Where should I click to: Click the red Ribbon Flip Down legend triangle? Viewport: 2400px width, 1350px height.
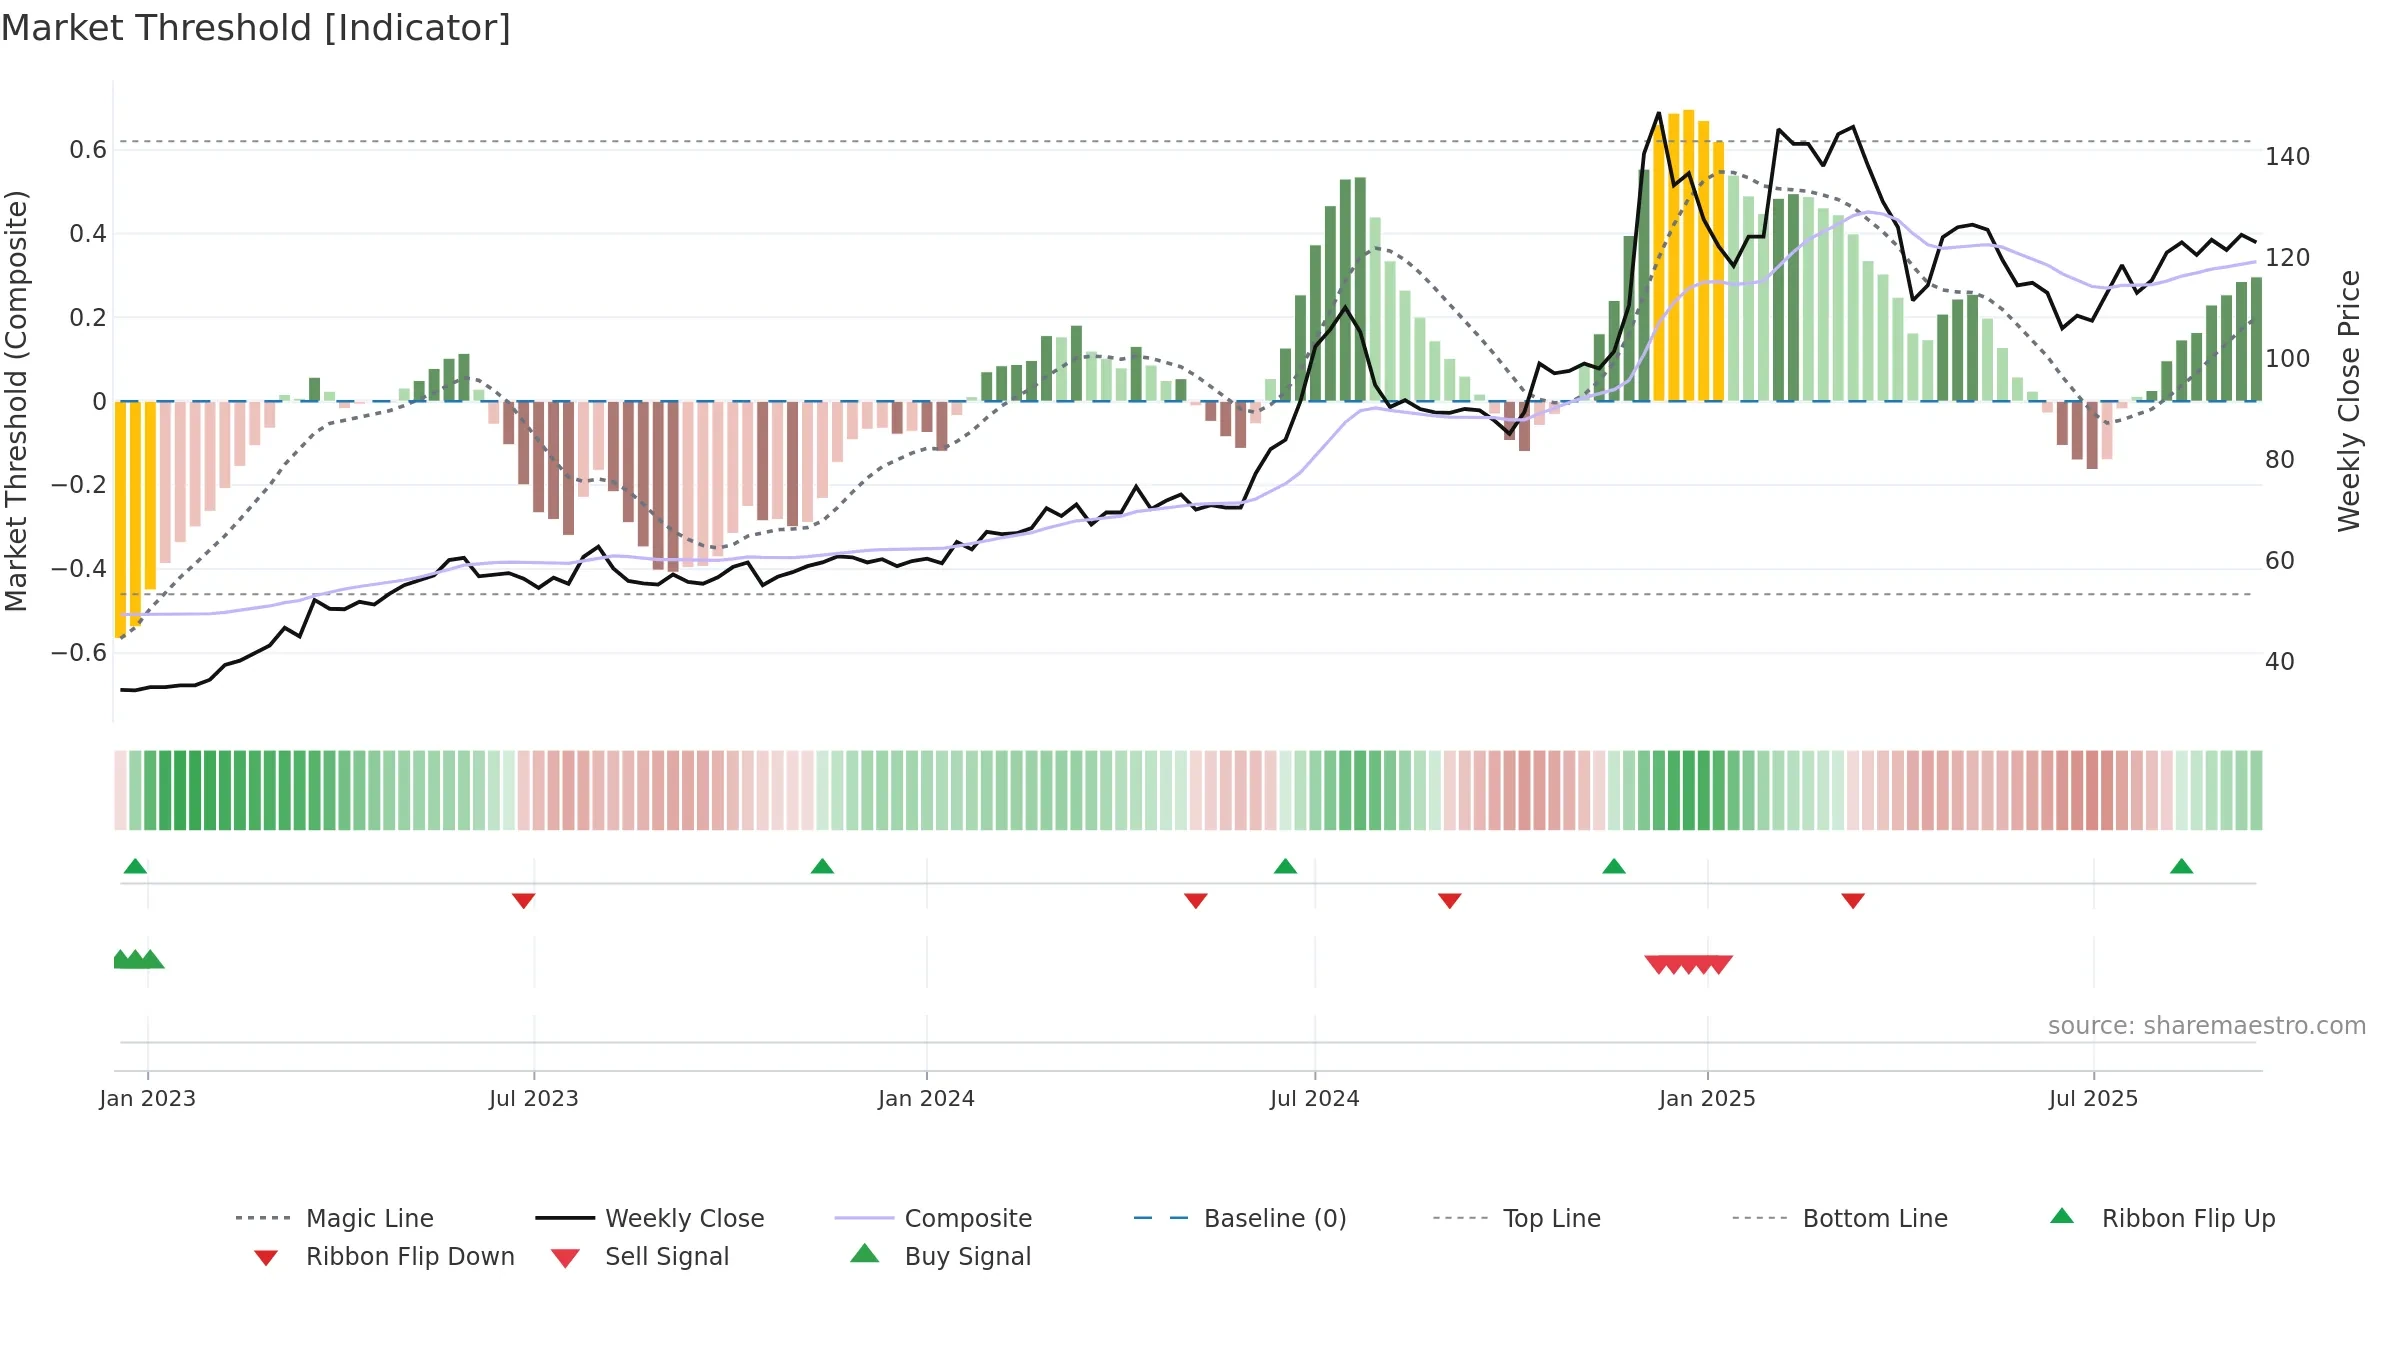(266, 1258)
